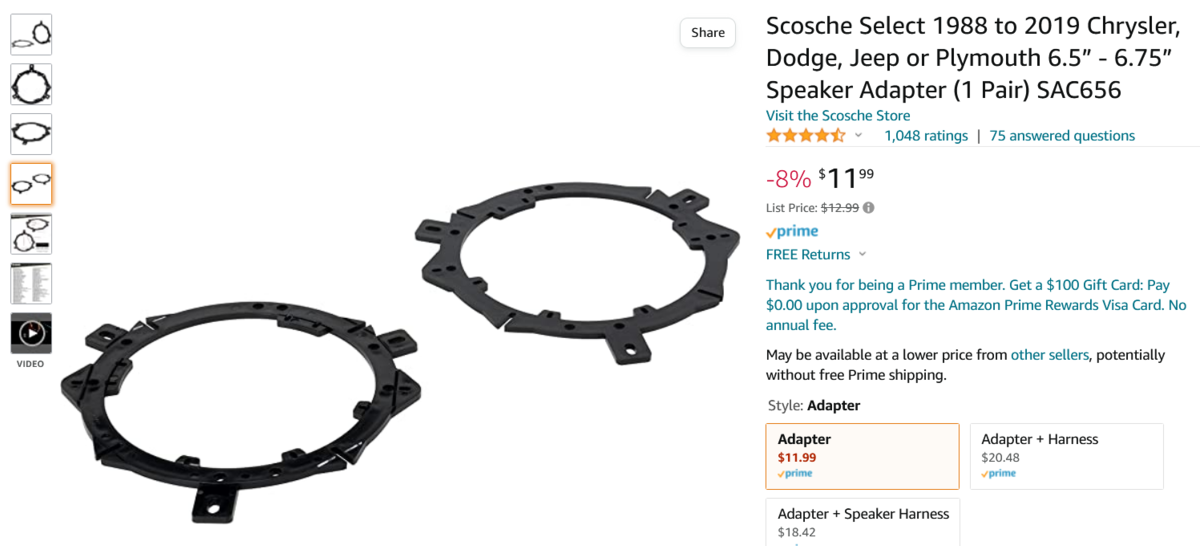
Task: Click the Share button
Action: coord(707,33)
